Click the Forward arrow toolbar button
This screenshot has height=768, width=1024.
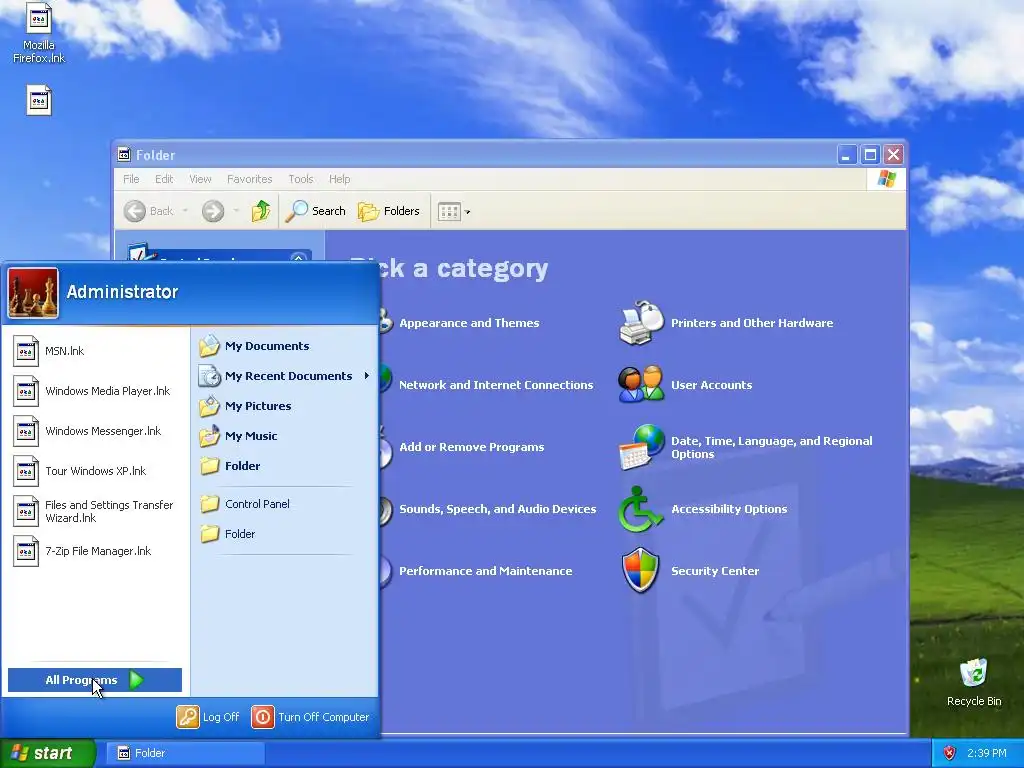213,211
